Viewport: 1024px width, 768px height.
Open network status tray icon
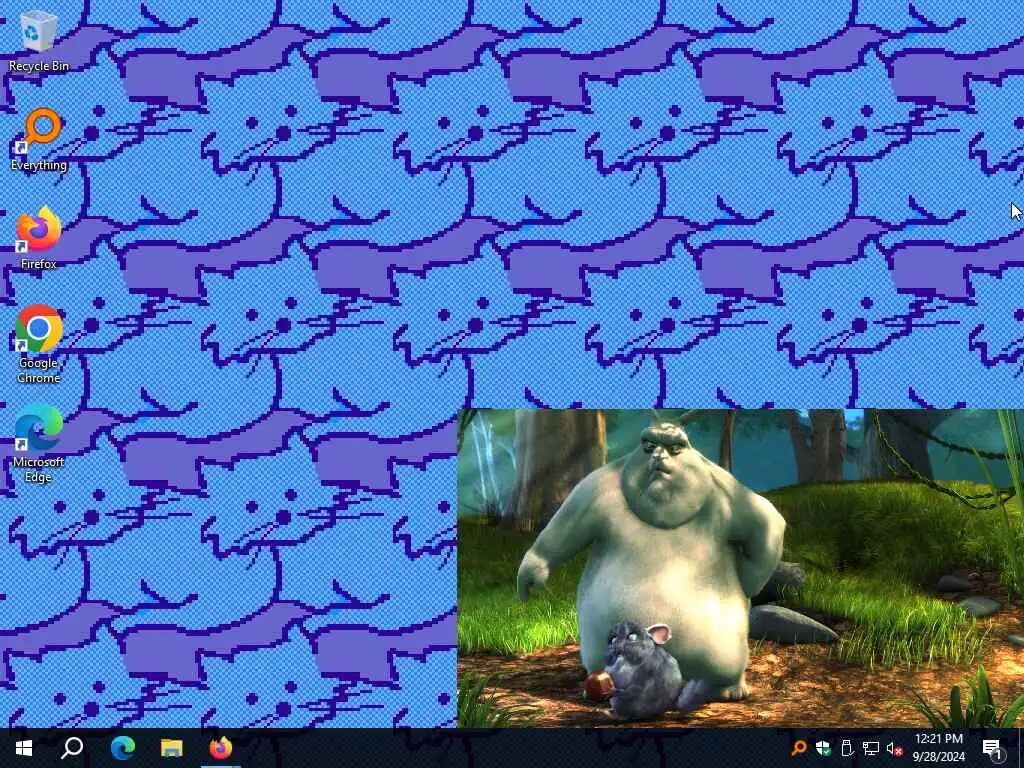pos(871,748)
